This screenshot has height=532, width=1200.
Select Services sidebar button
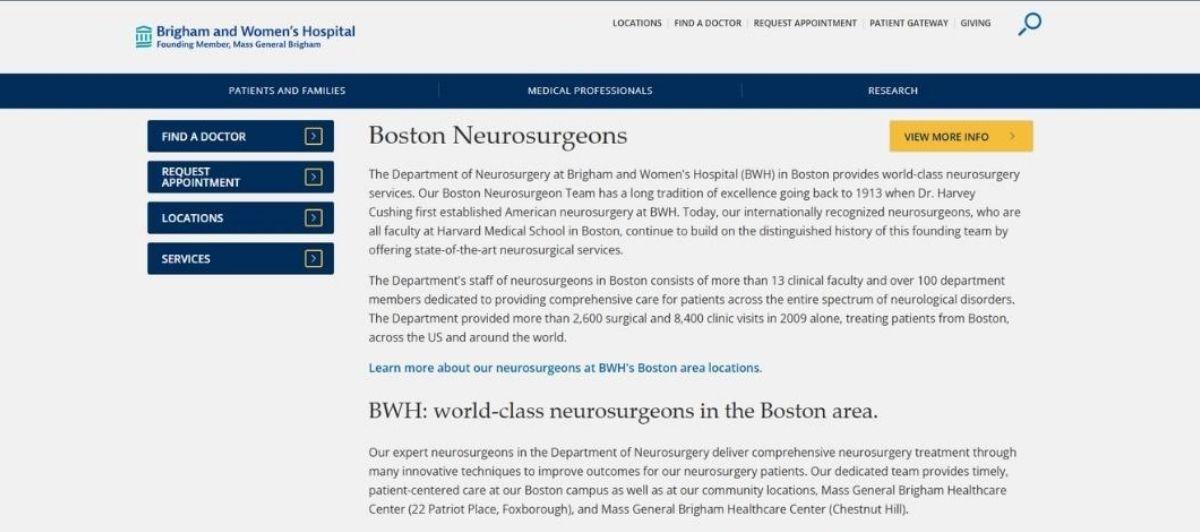pos(240,259)
